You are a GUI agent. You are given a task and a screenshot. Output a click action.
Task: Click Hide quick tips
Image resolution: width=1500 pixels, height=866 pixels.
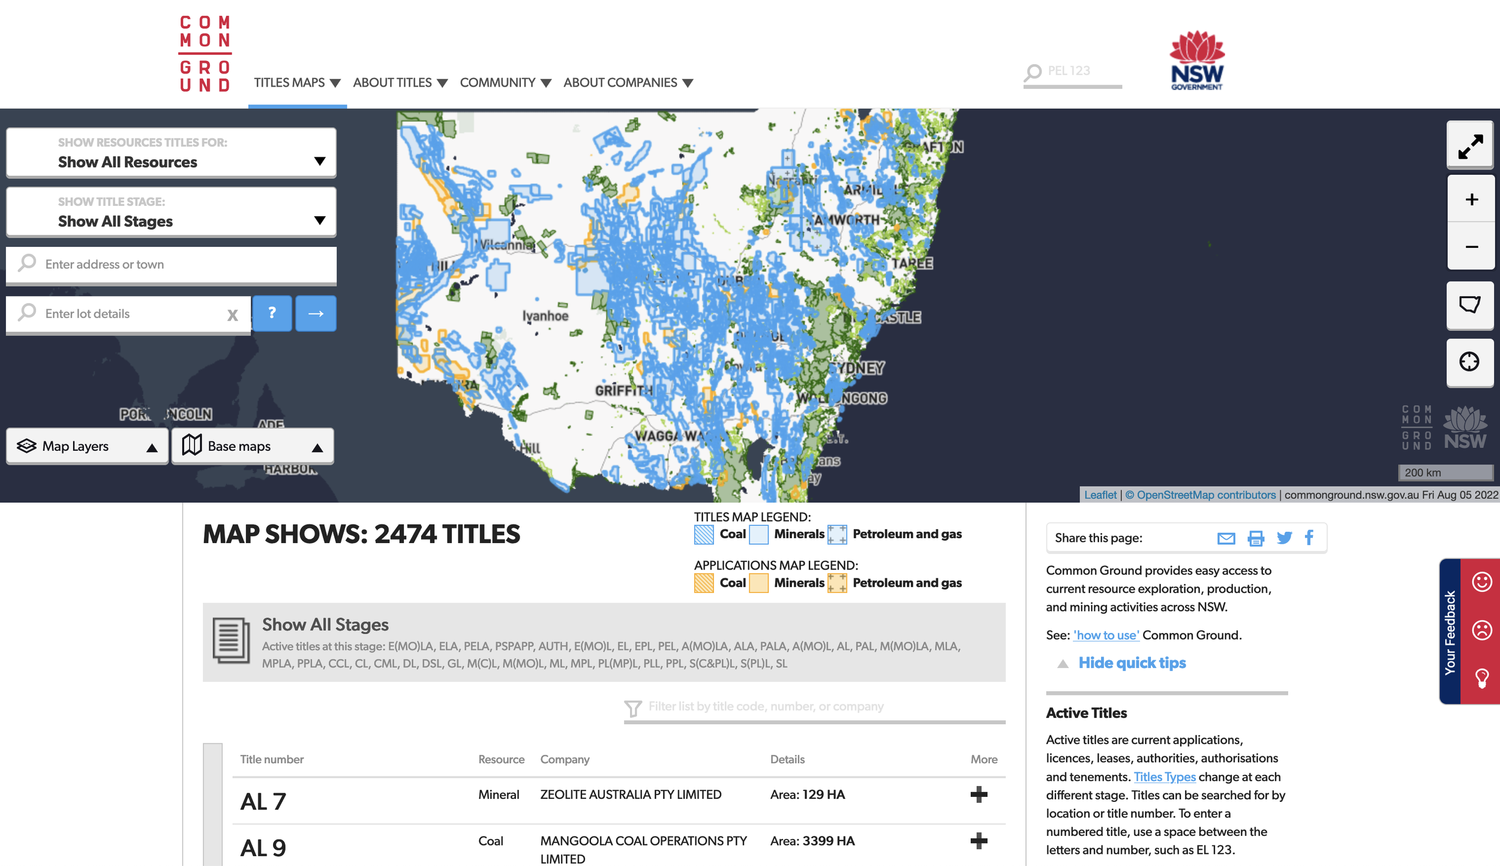click(x=1131, y=662)
